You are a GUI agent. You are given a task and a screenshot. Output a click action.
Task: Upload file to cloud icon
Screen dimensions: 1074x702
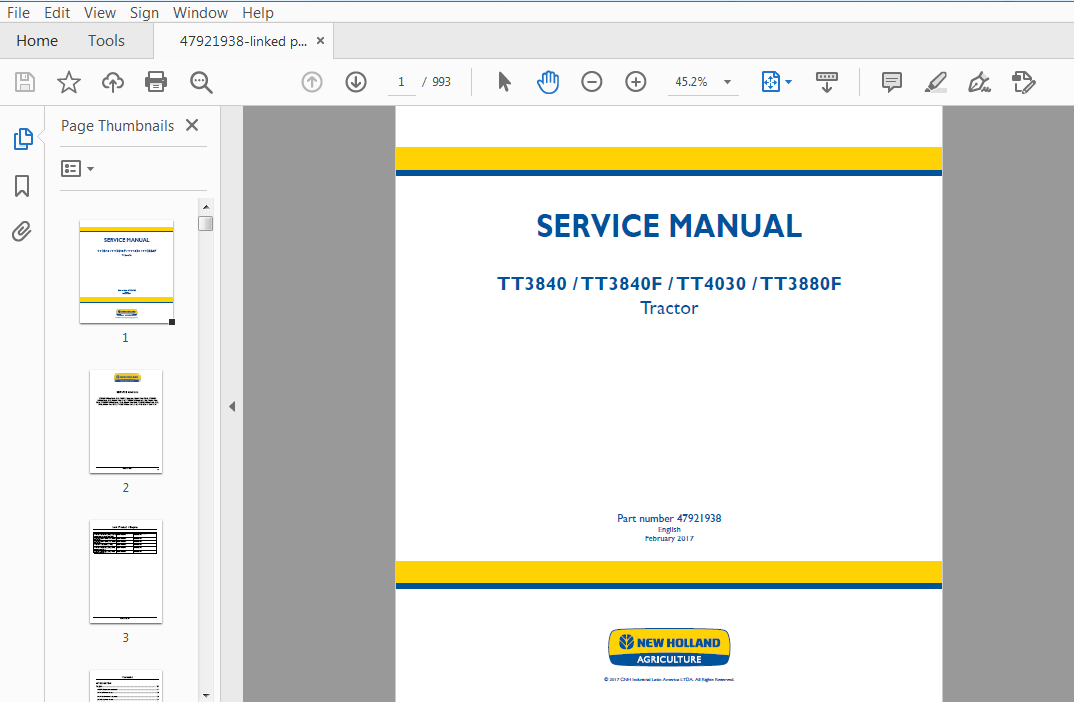click(113, 82)
